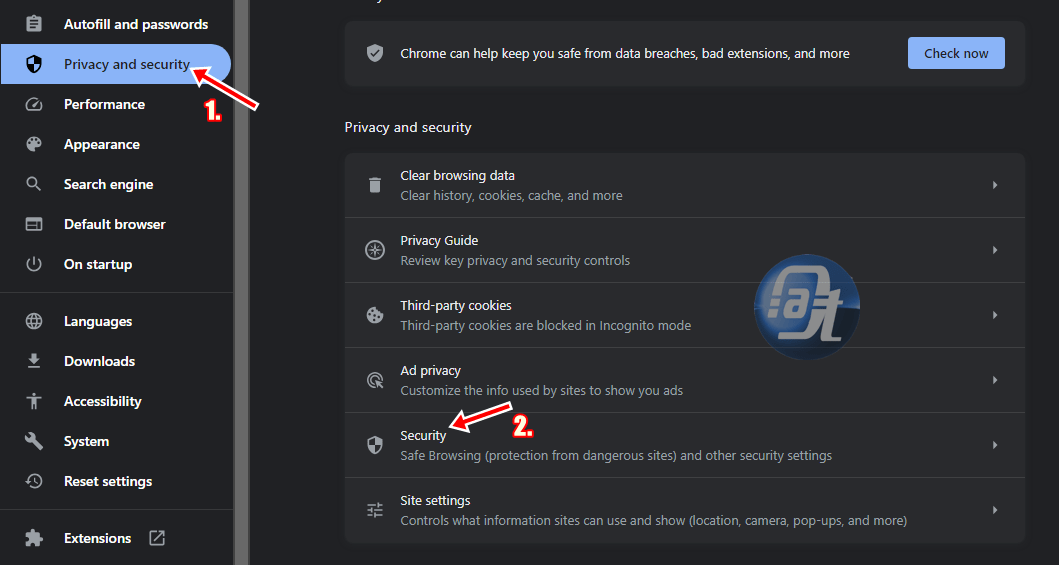Screen dimensions: 1059x565
Task: Click the Clear browsing data trash icon
Action: pos(375,185)
